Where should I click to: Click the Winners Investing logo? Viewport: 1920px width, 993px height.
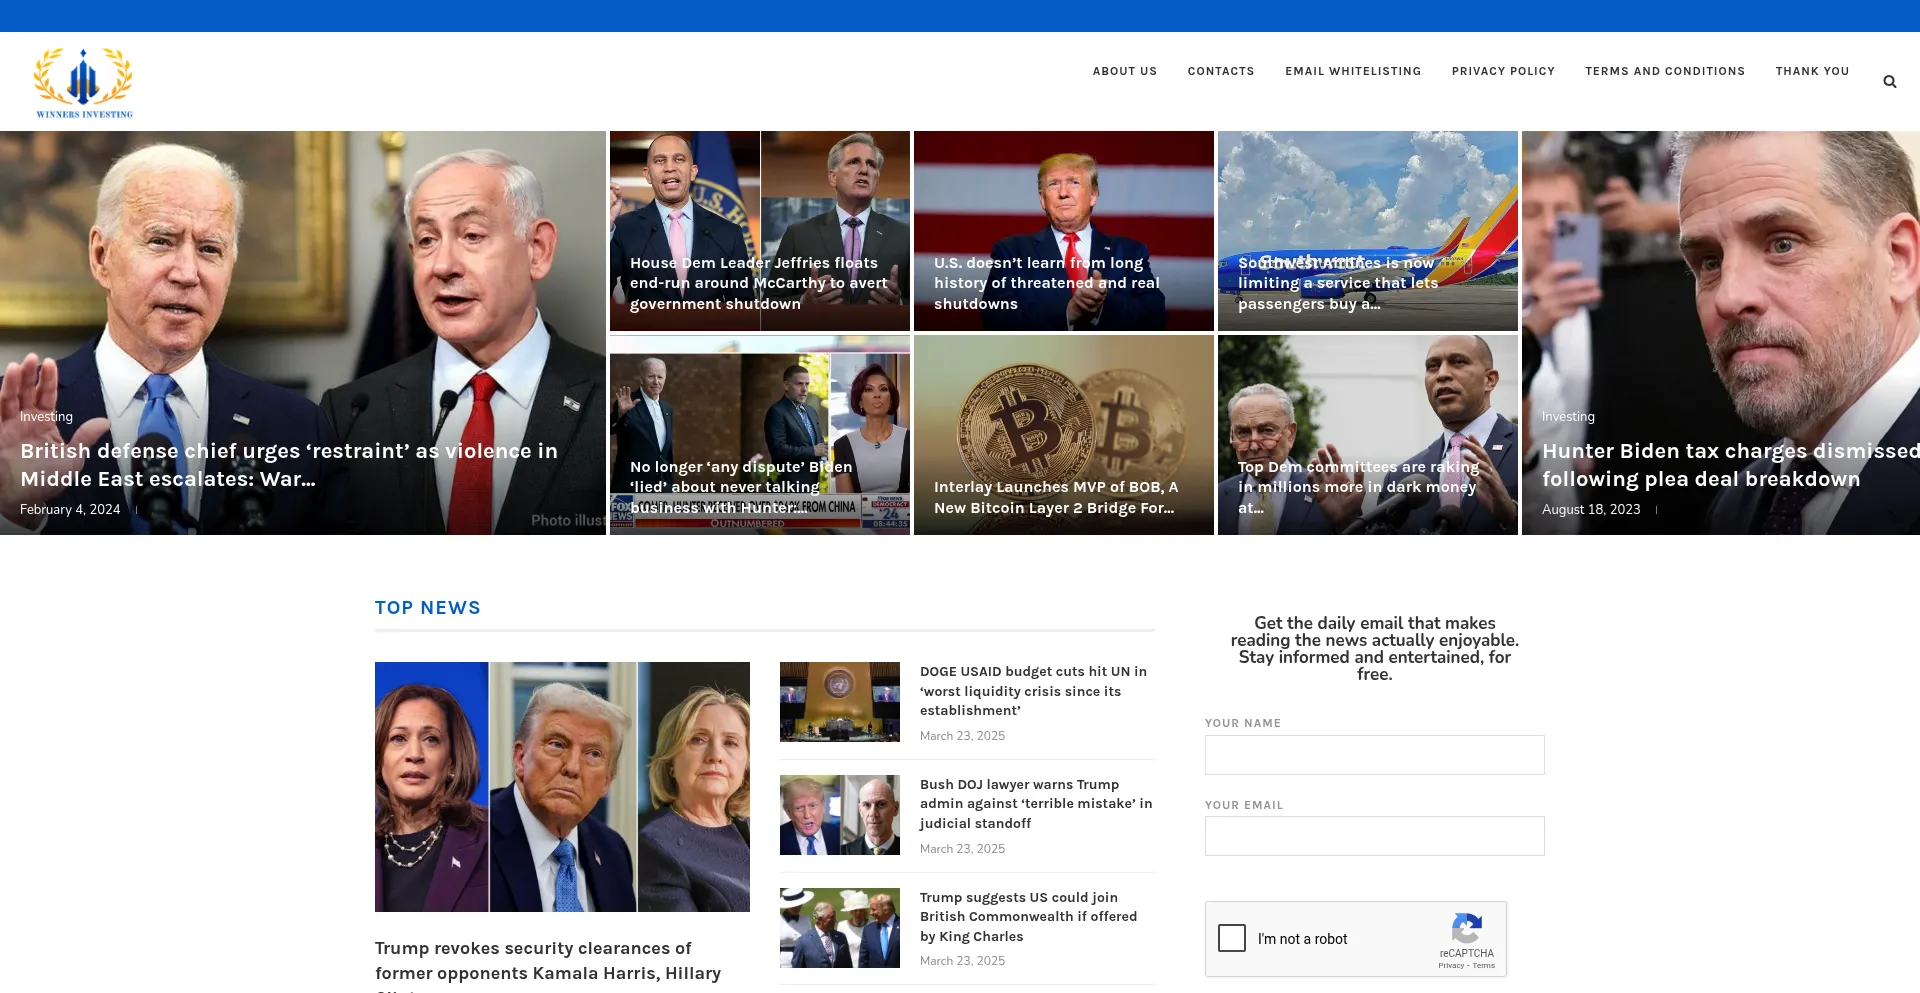point(84,81)
